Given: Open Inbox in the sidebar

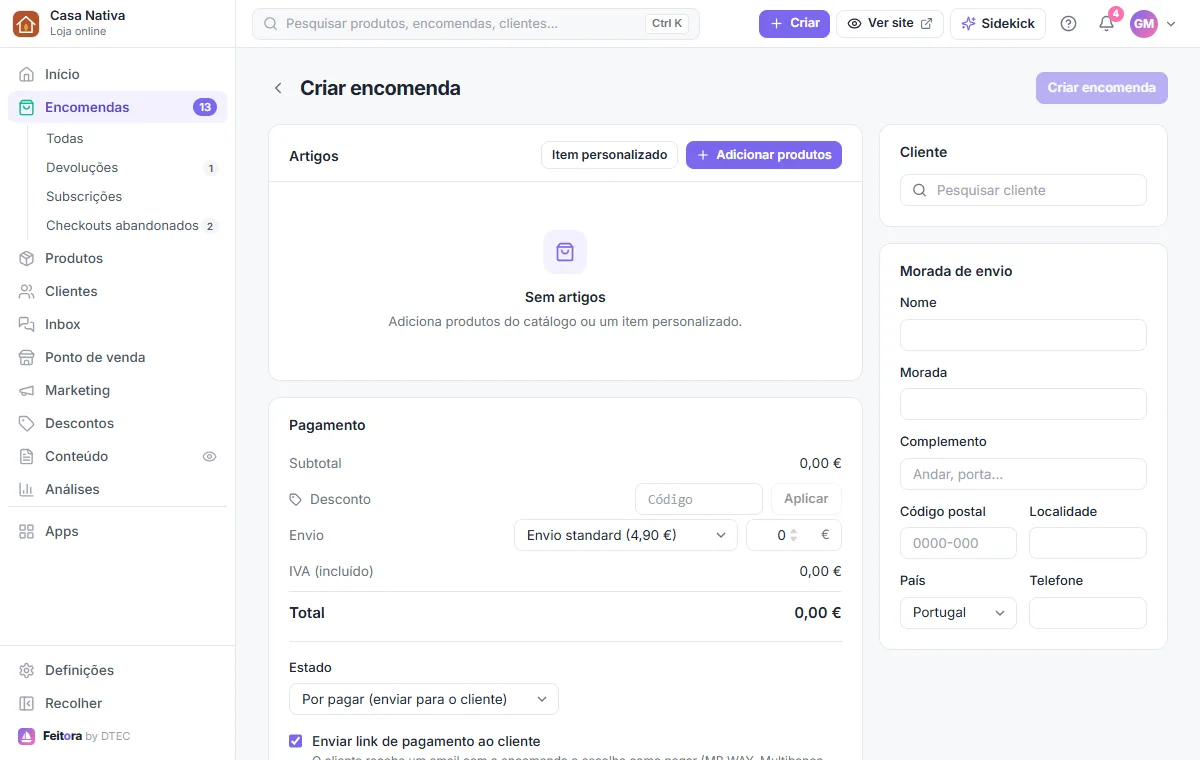Looking at the screenshot, I should pyautogui.click(x=118, y=324).
